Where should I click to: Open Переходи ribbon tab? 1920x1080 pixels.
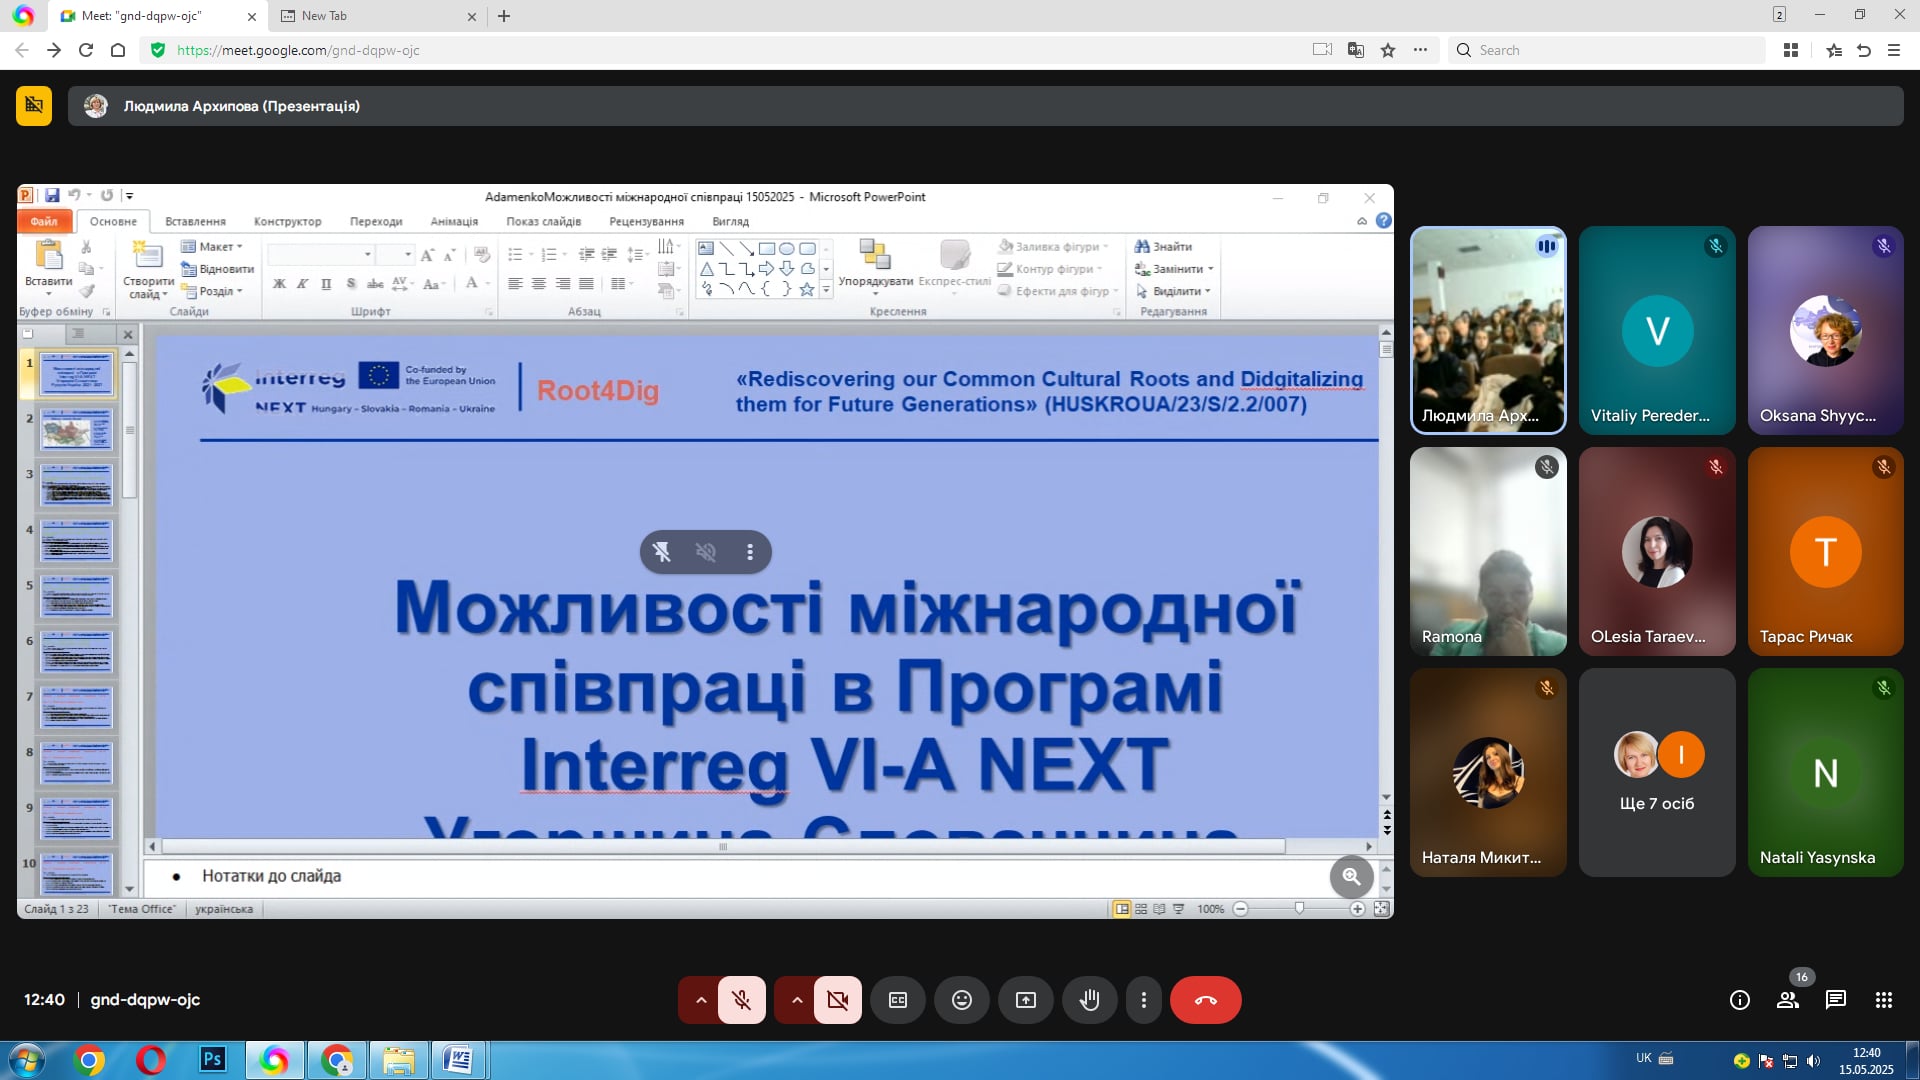376,221
